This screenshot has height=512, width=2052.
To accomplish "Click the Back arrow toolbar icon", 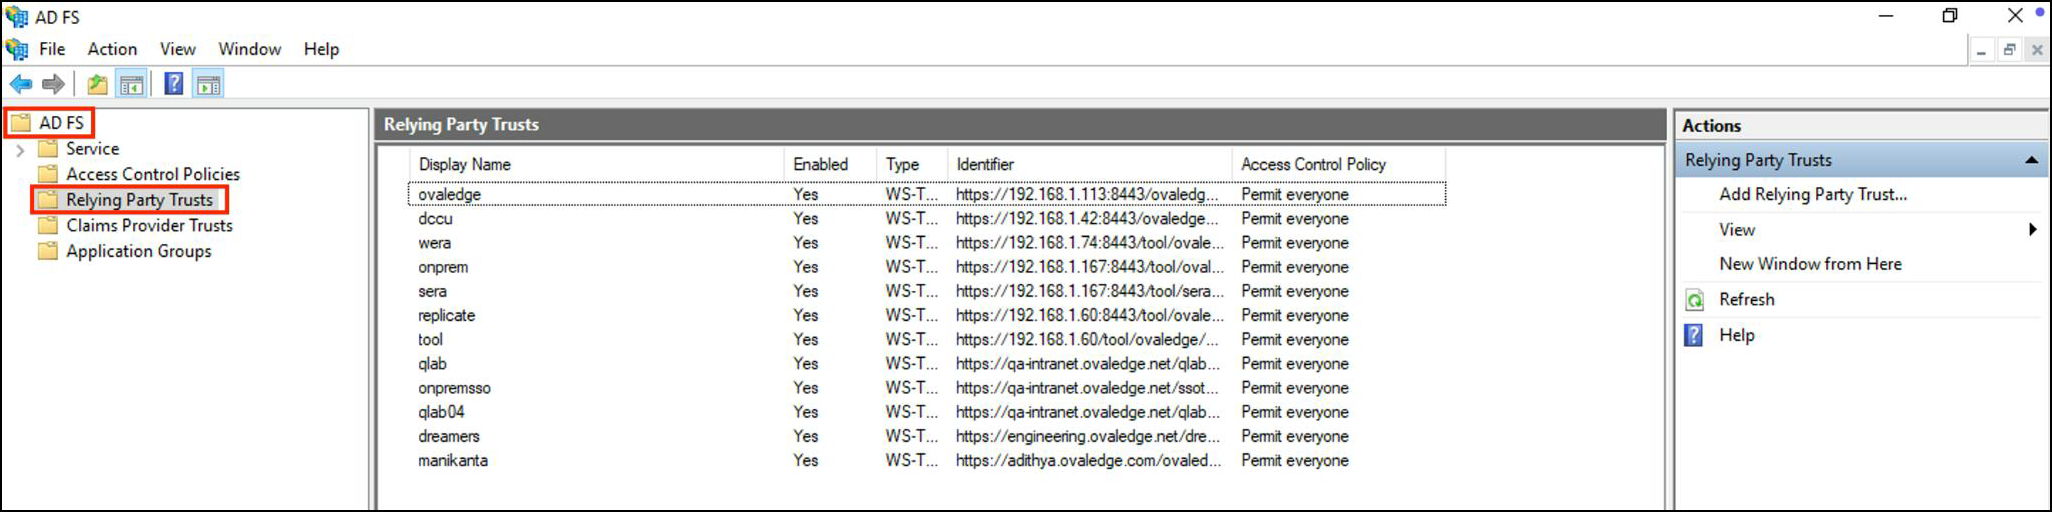I will click(x=21, y=85).
